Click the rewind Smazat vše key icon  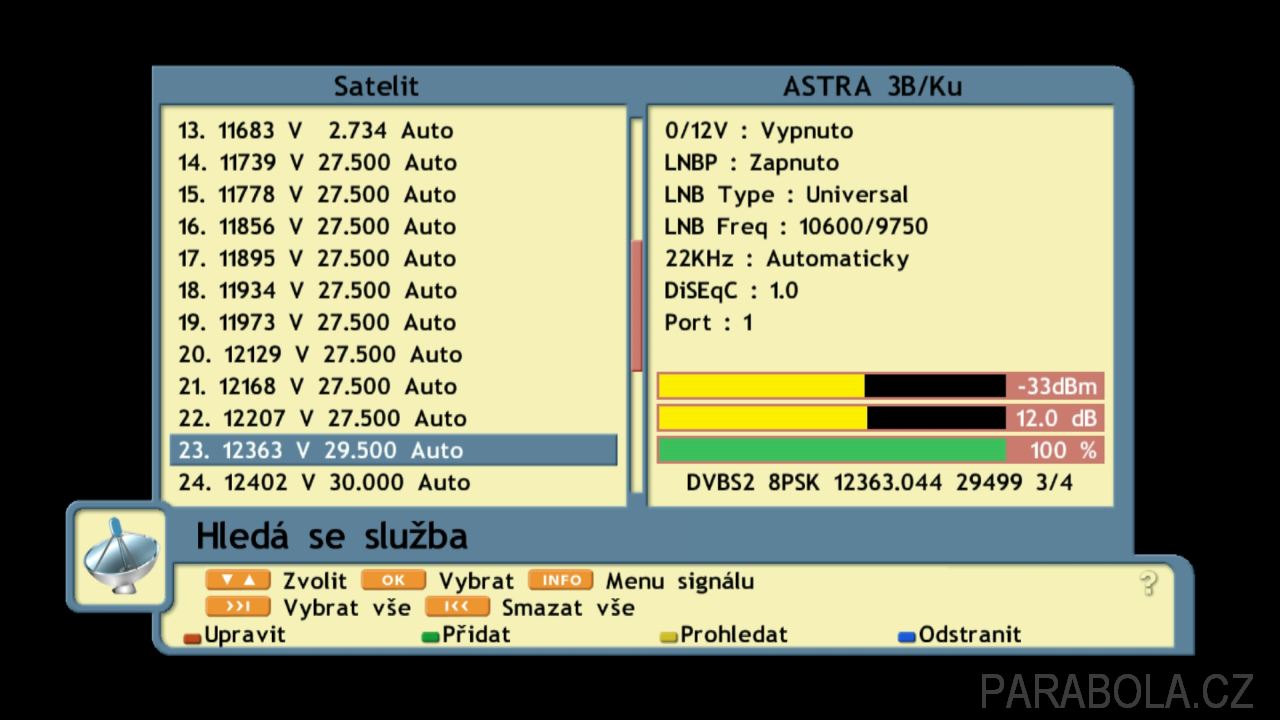(x=457, y=607)
